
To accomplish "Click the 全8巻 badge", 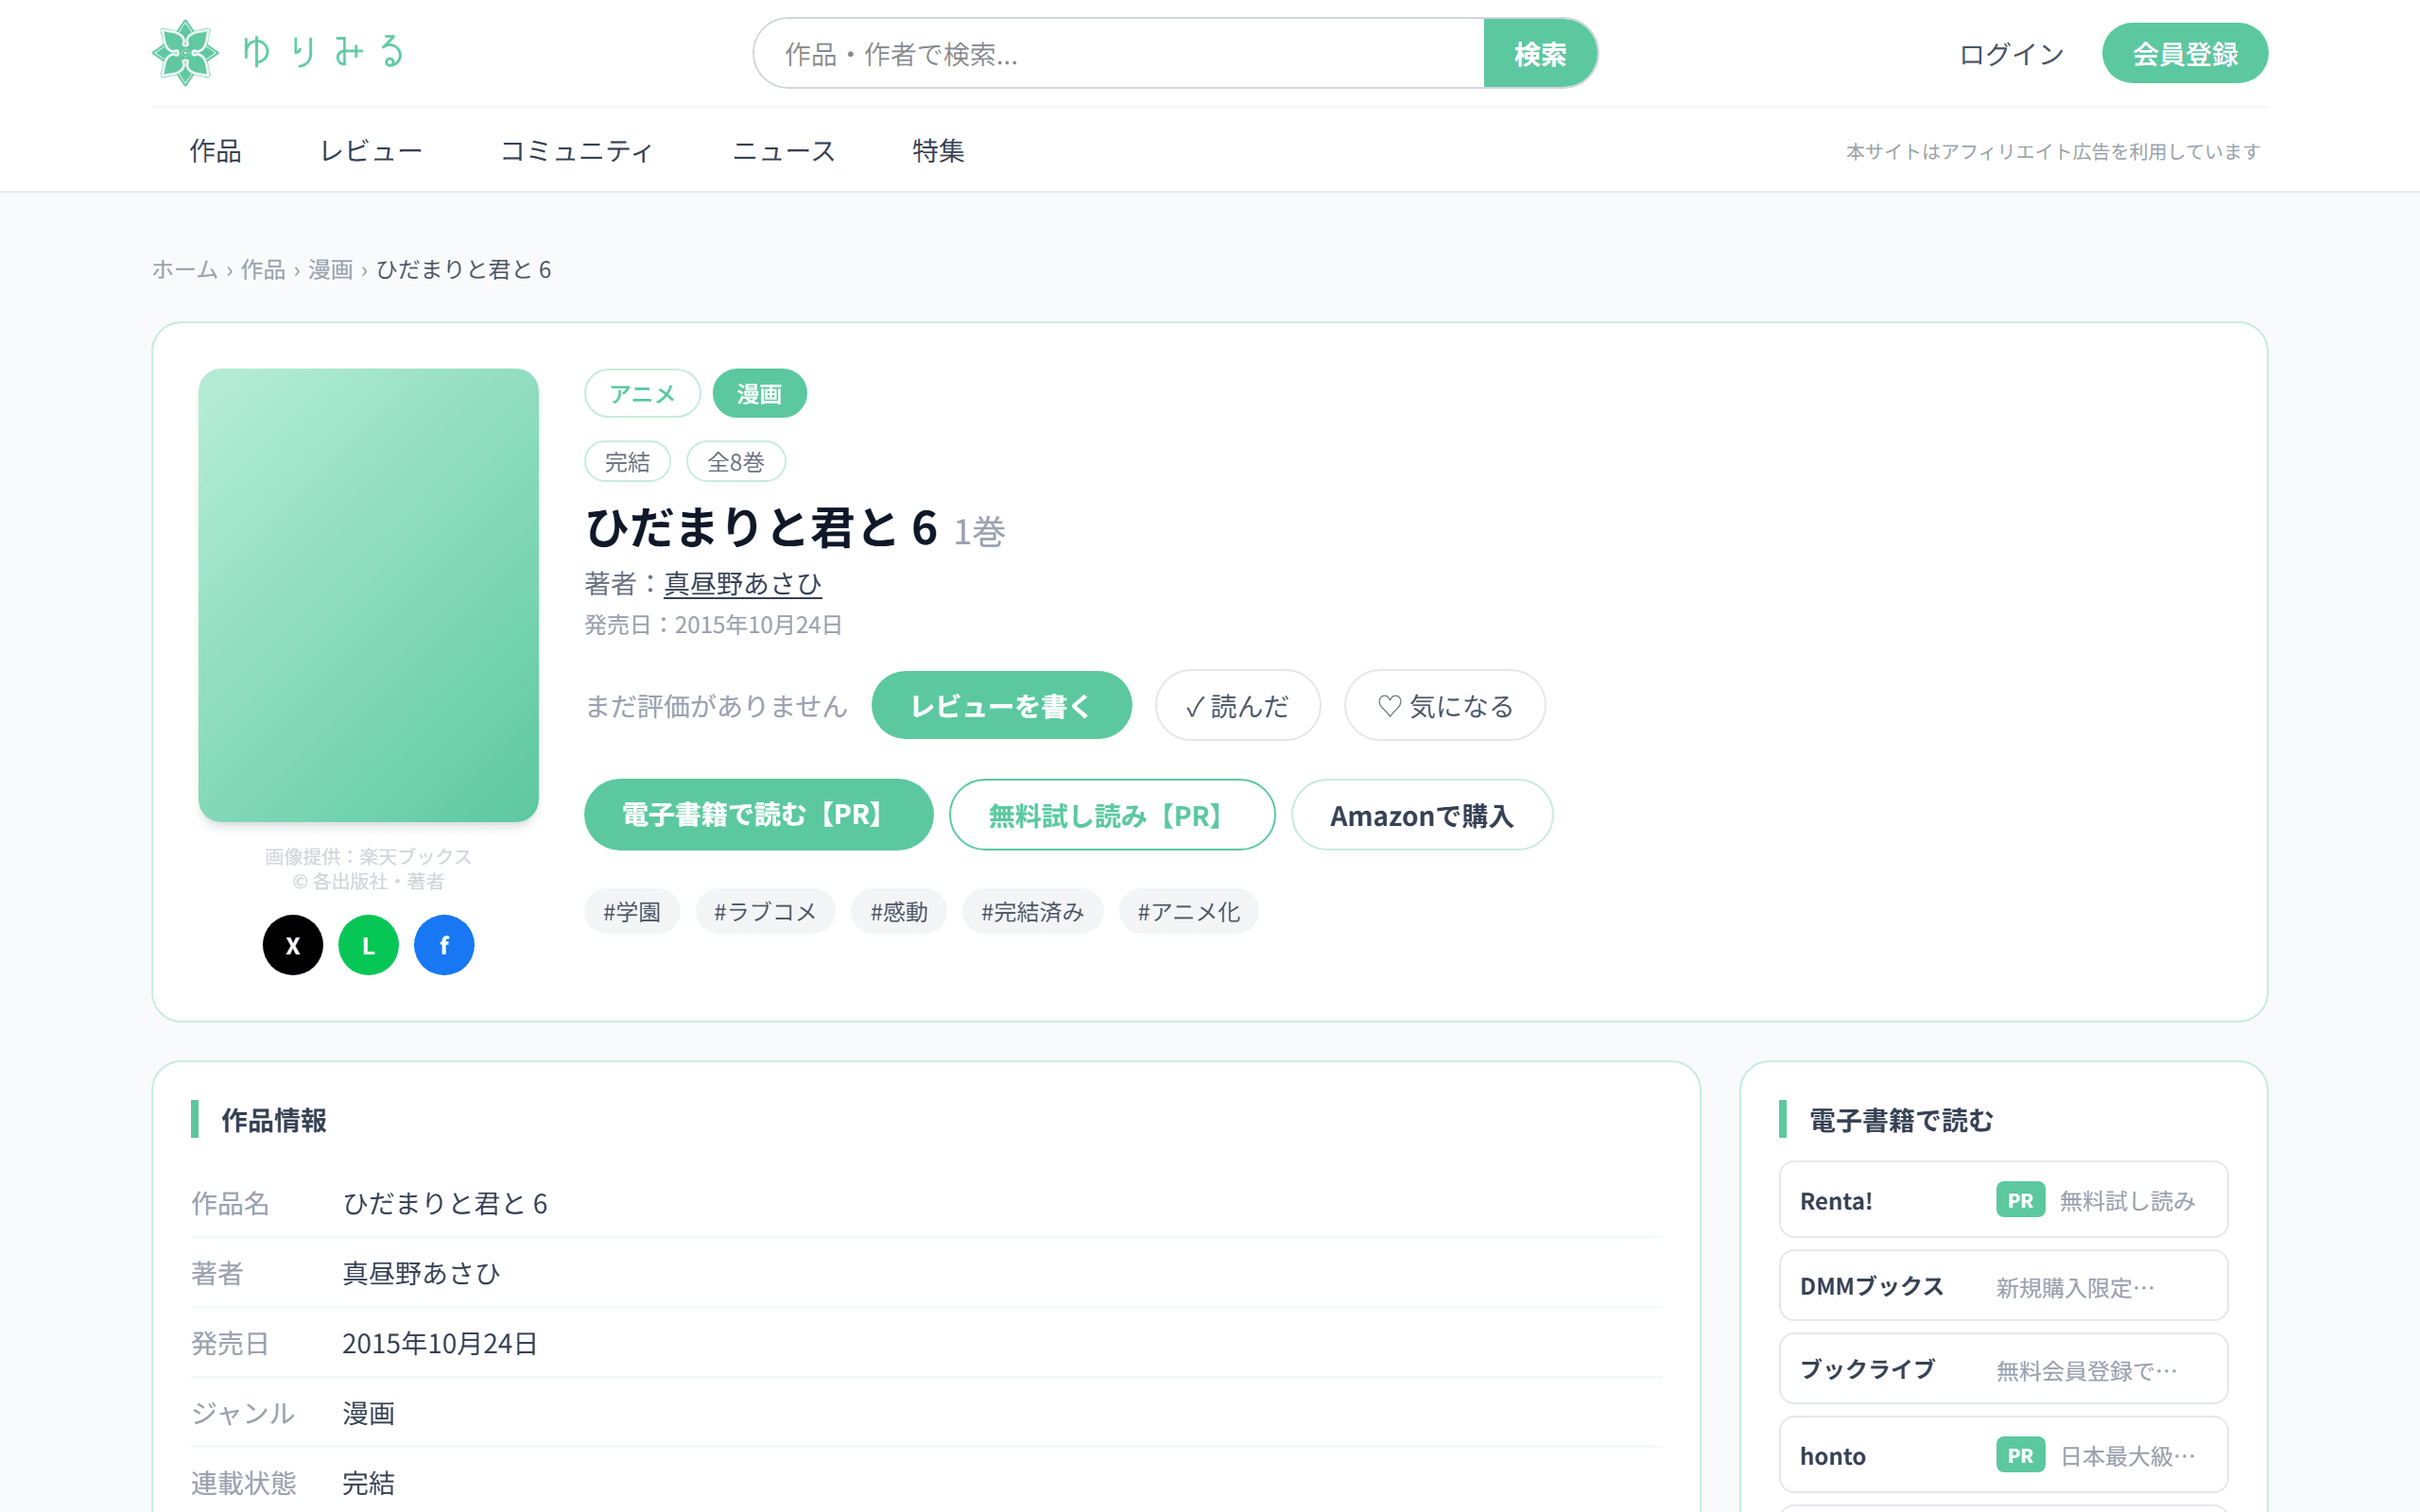I will (x=736, y=462).
